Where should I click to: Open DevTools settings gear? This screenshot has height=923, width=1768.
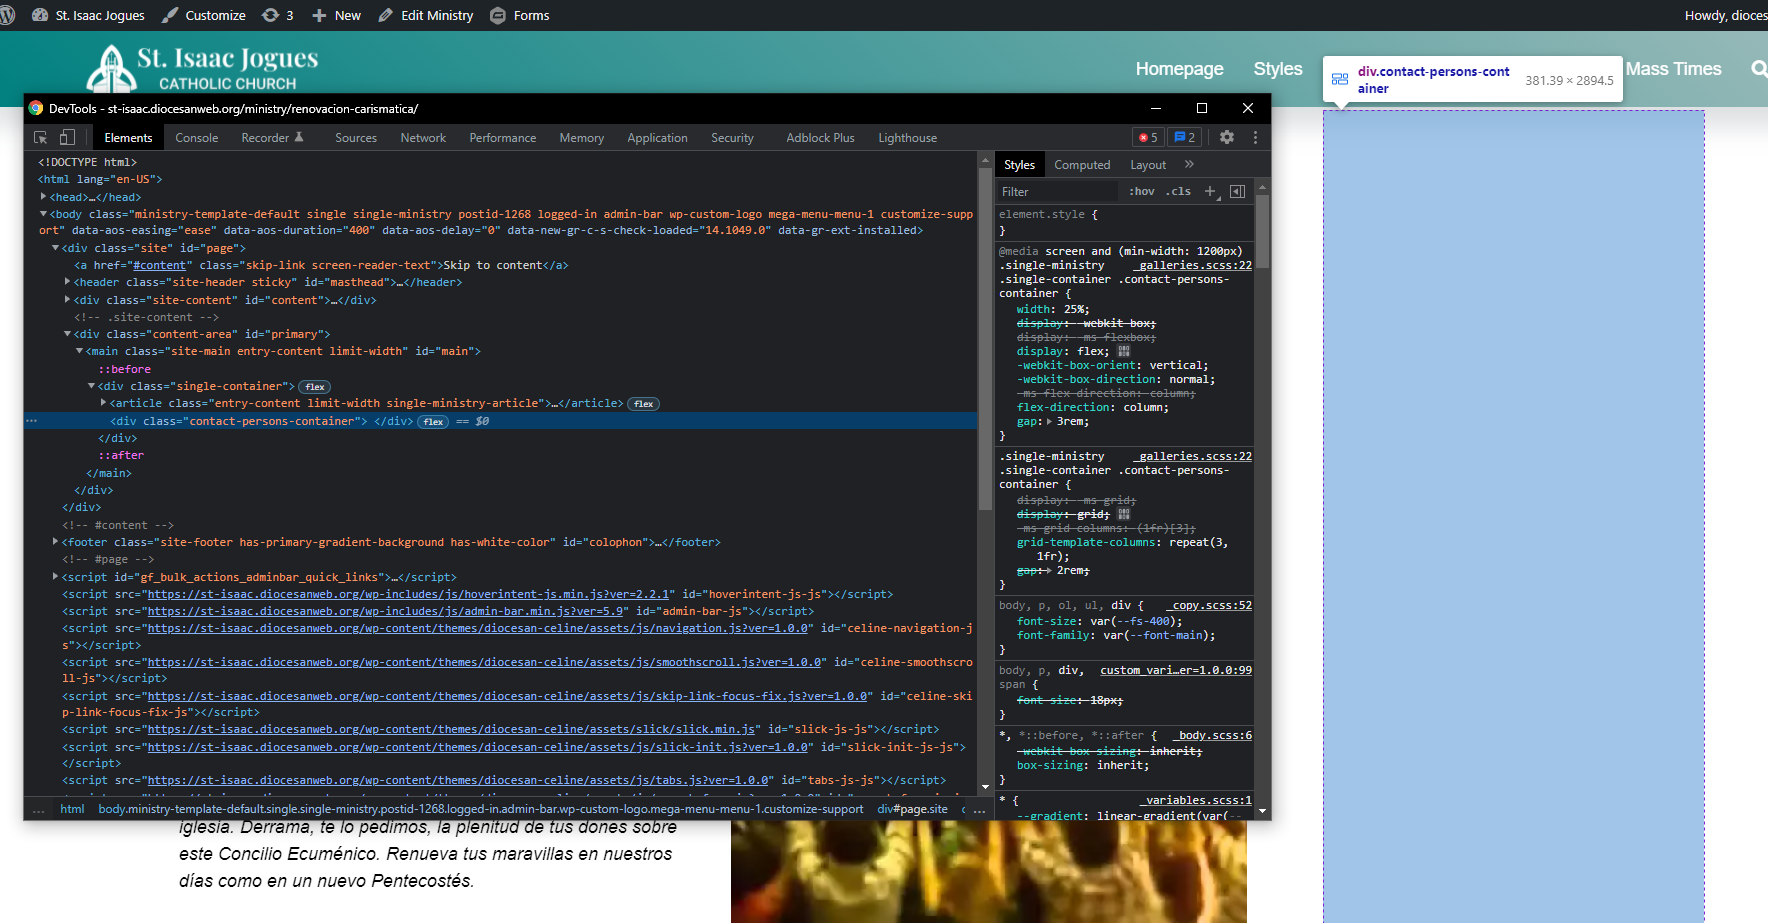(x=1227, y=138)
